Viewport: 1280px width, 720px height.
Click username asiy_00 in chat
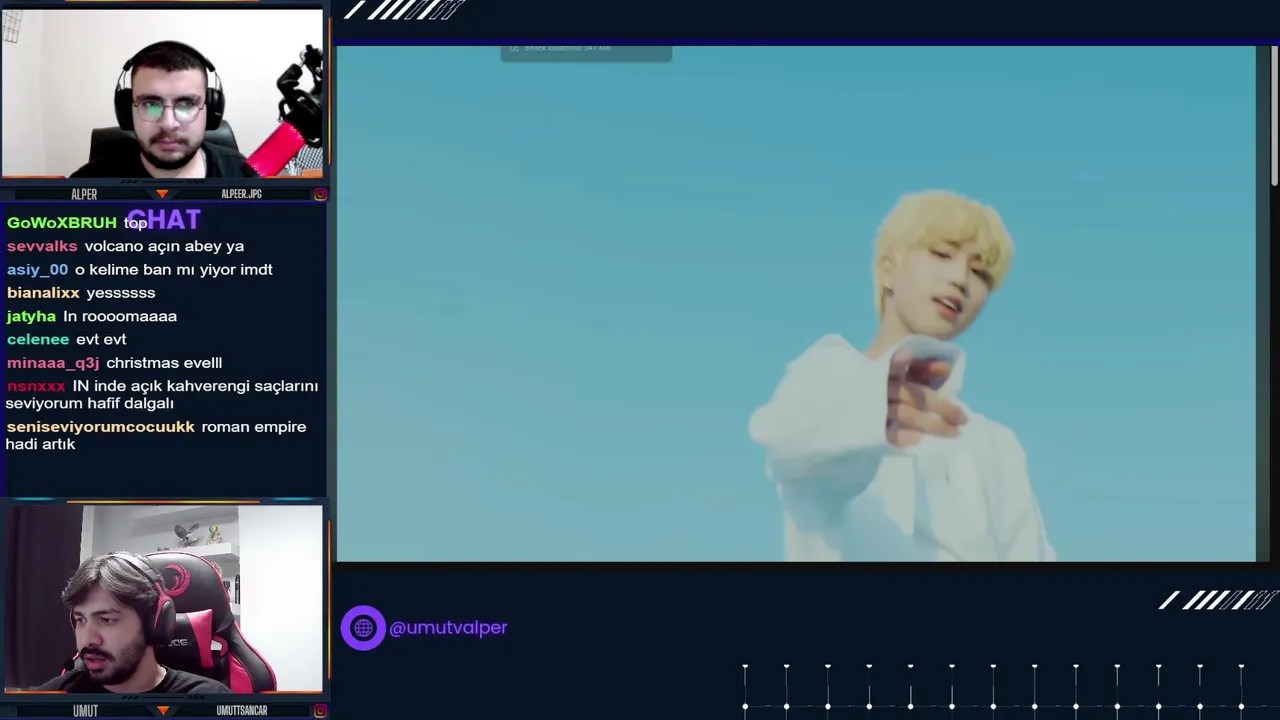[38, 270]
